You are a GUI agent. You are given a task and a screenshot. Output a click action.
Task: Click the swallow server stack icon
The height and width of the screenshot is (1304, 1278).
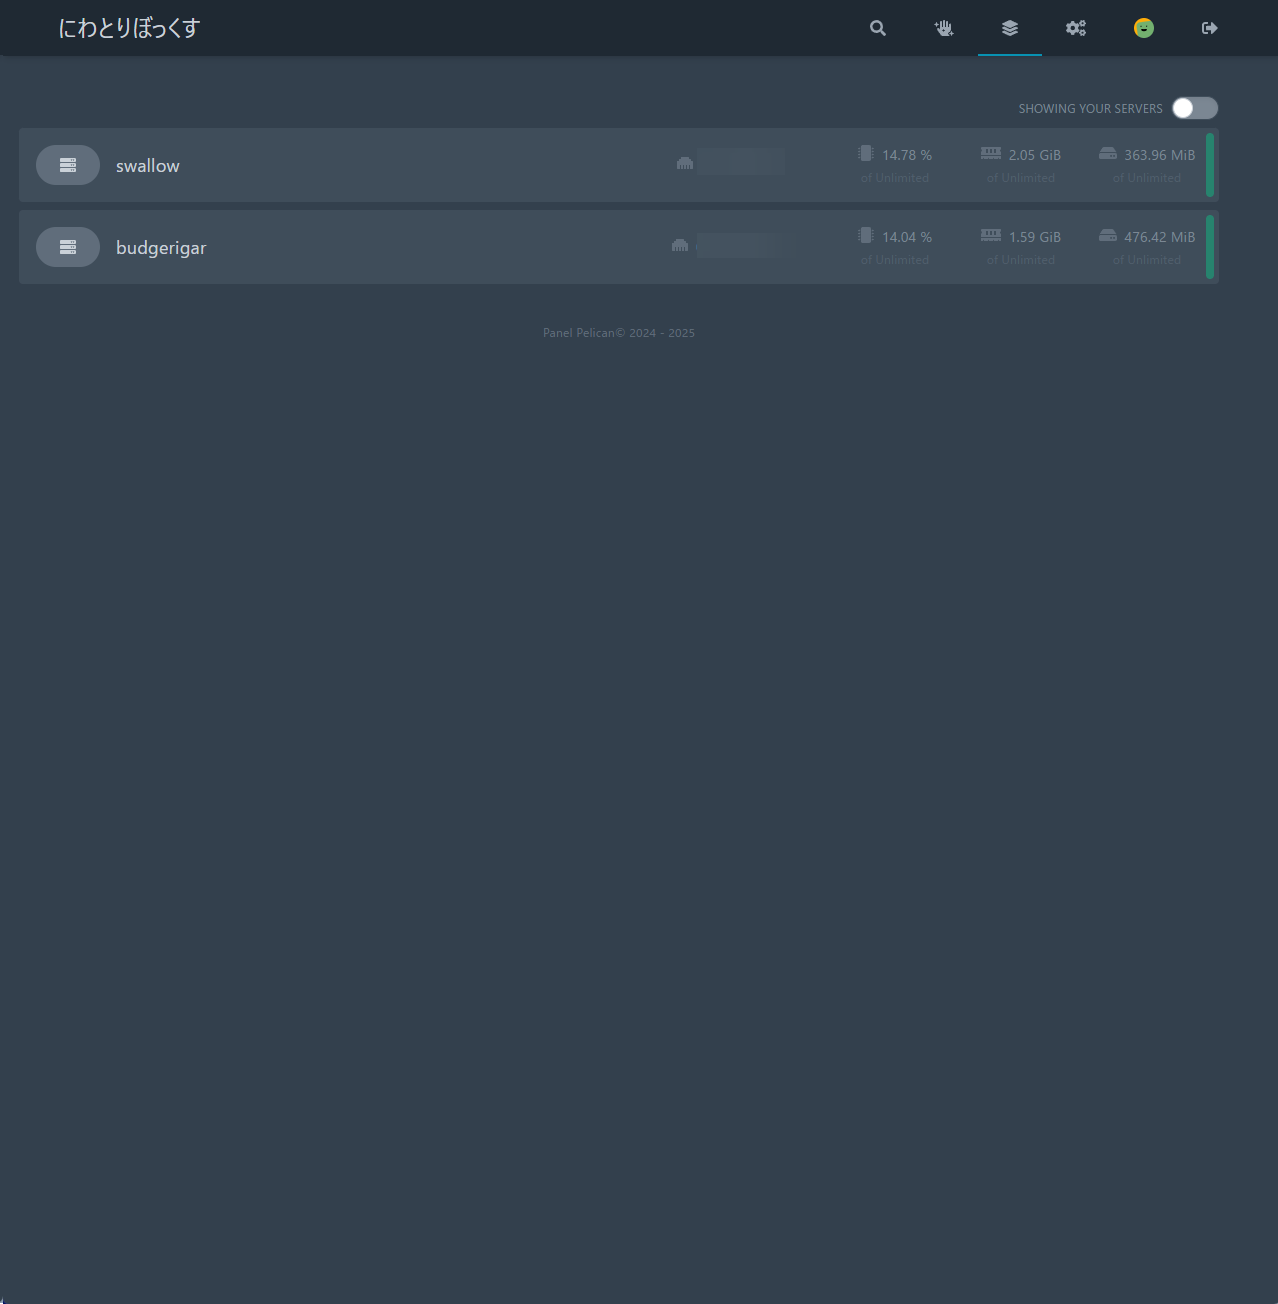(68, 165)
